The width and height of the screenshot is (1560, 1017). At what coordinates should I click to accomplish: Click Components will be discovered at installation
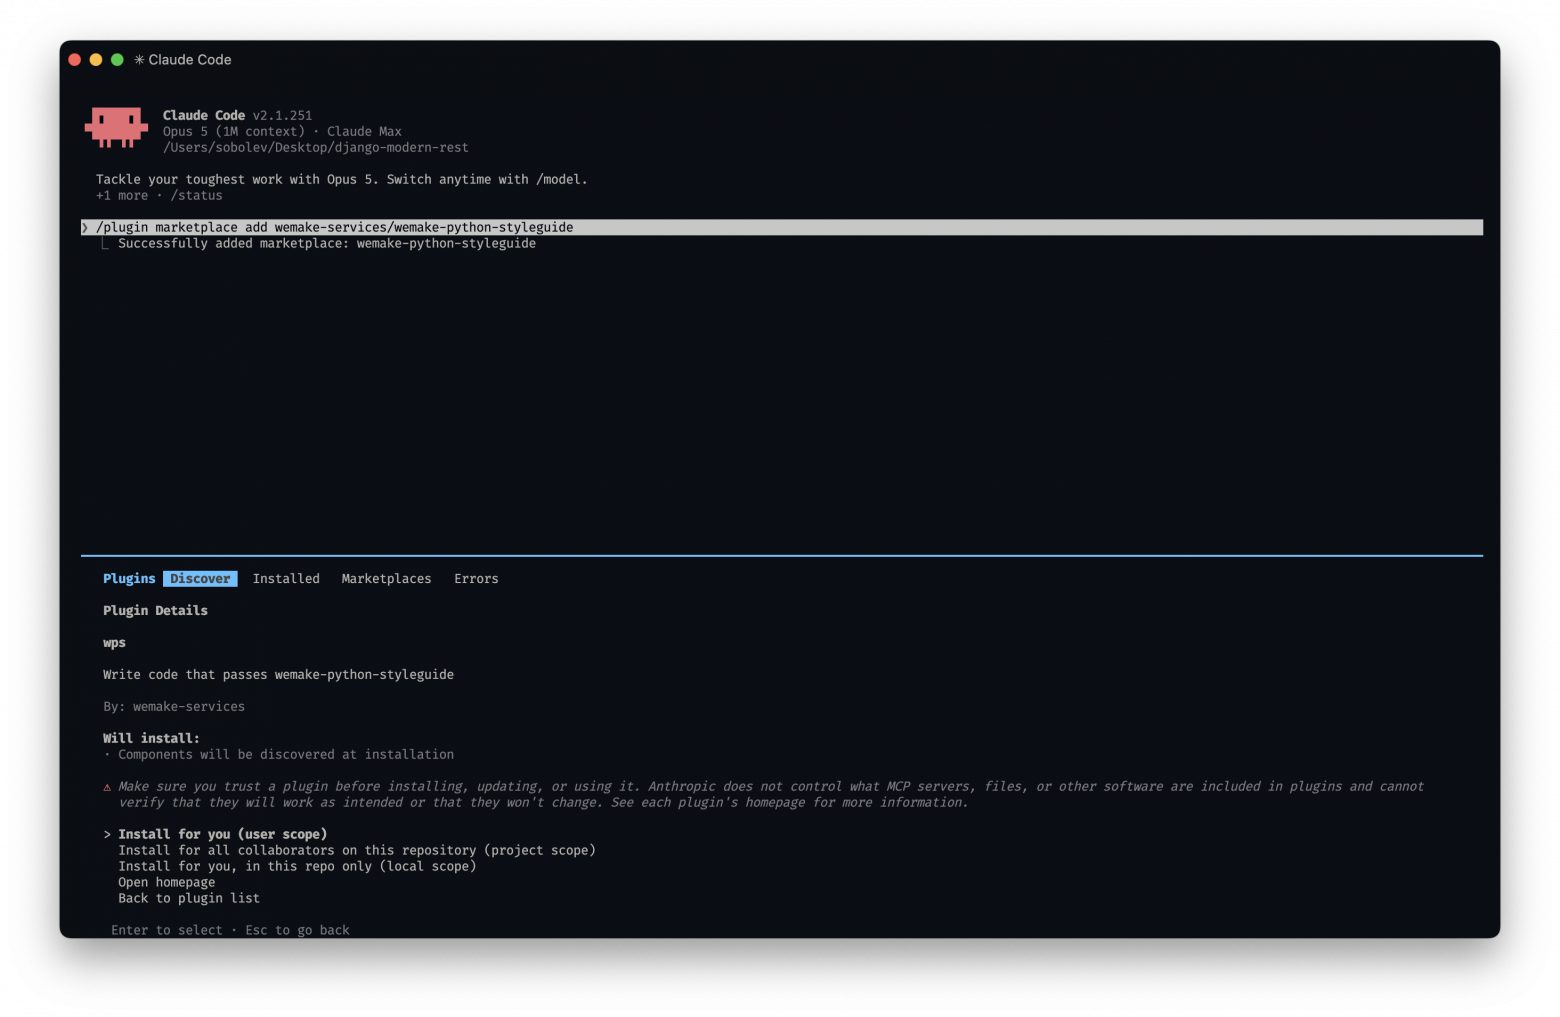click(x=286, y=755)
